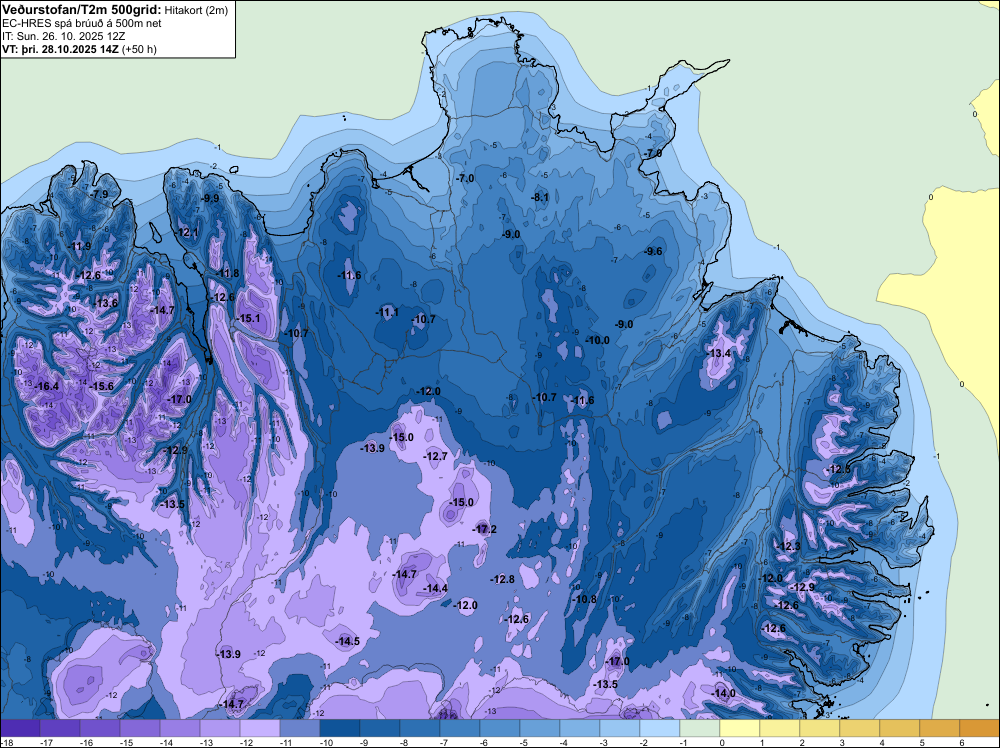1000x748 pixels.
Task: Click the -16.4 temperature reading
Action: [x=47, y=386]
